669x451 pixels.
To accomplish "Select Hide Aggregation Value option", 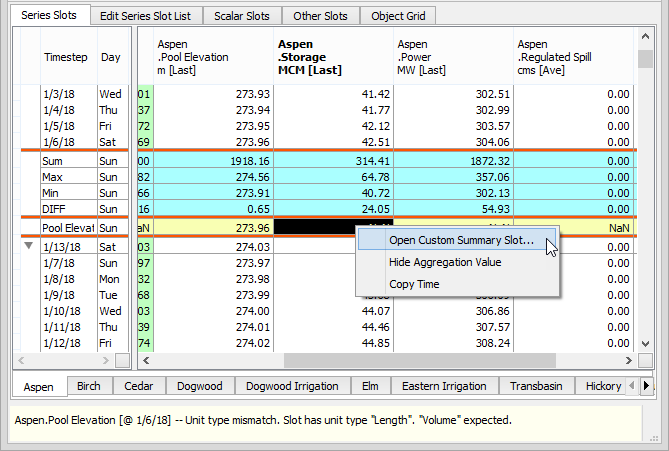I will tap(444, 262).
